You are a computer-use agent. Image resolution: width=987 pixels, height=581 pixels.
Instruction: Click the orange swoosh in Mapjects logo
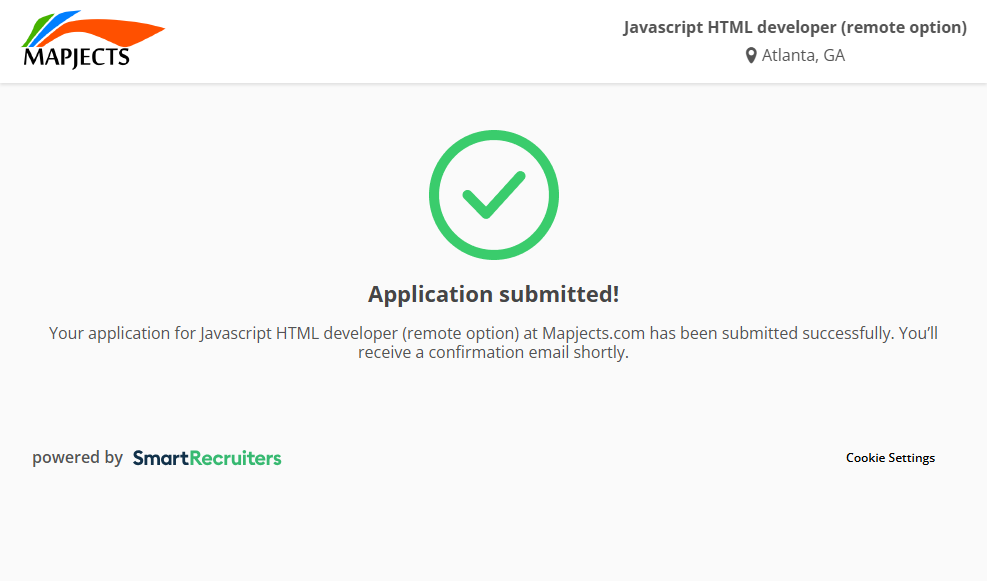120,33
